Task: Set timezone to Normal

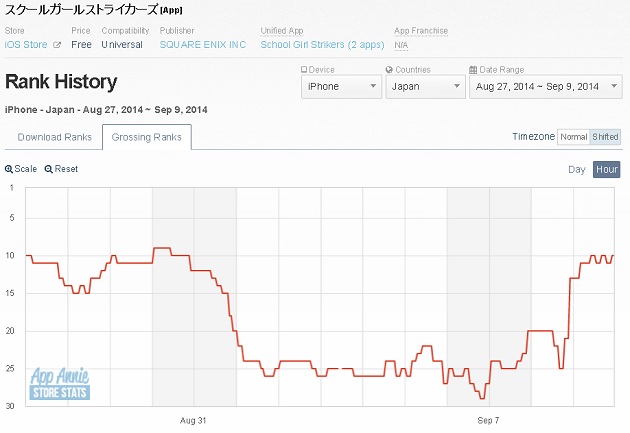Action: pyautogui.click(x=573, y=137)
